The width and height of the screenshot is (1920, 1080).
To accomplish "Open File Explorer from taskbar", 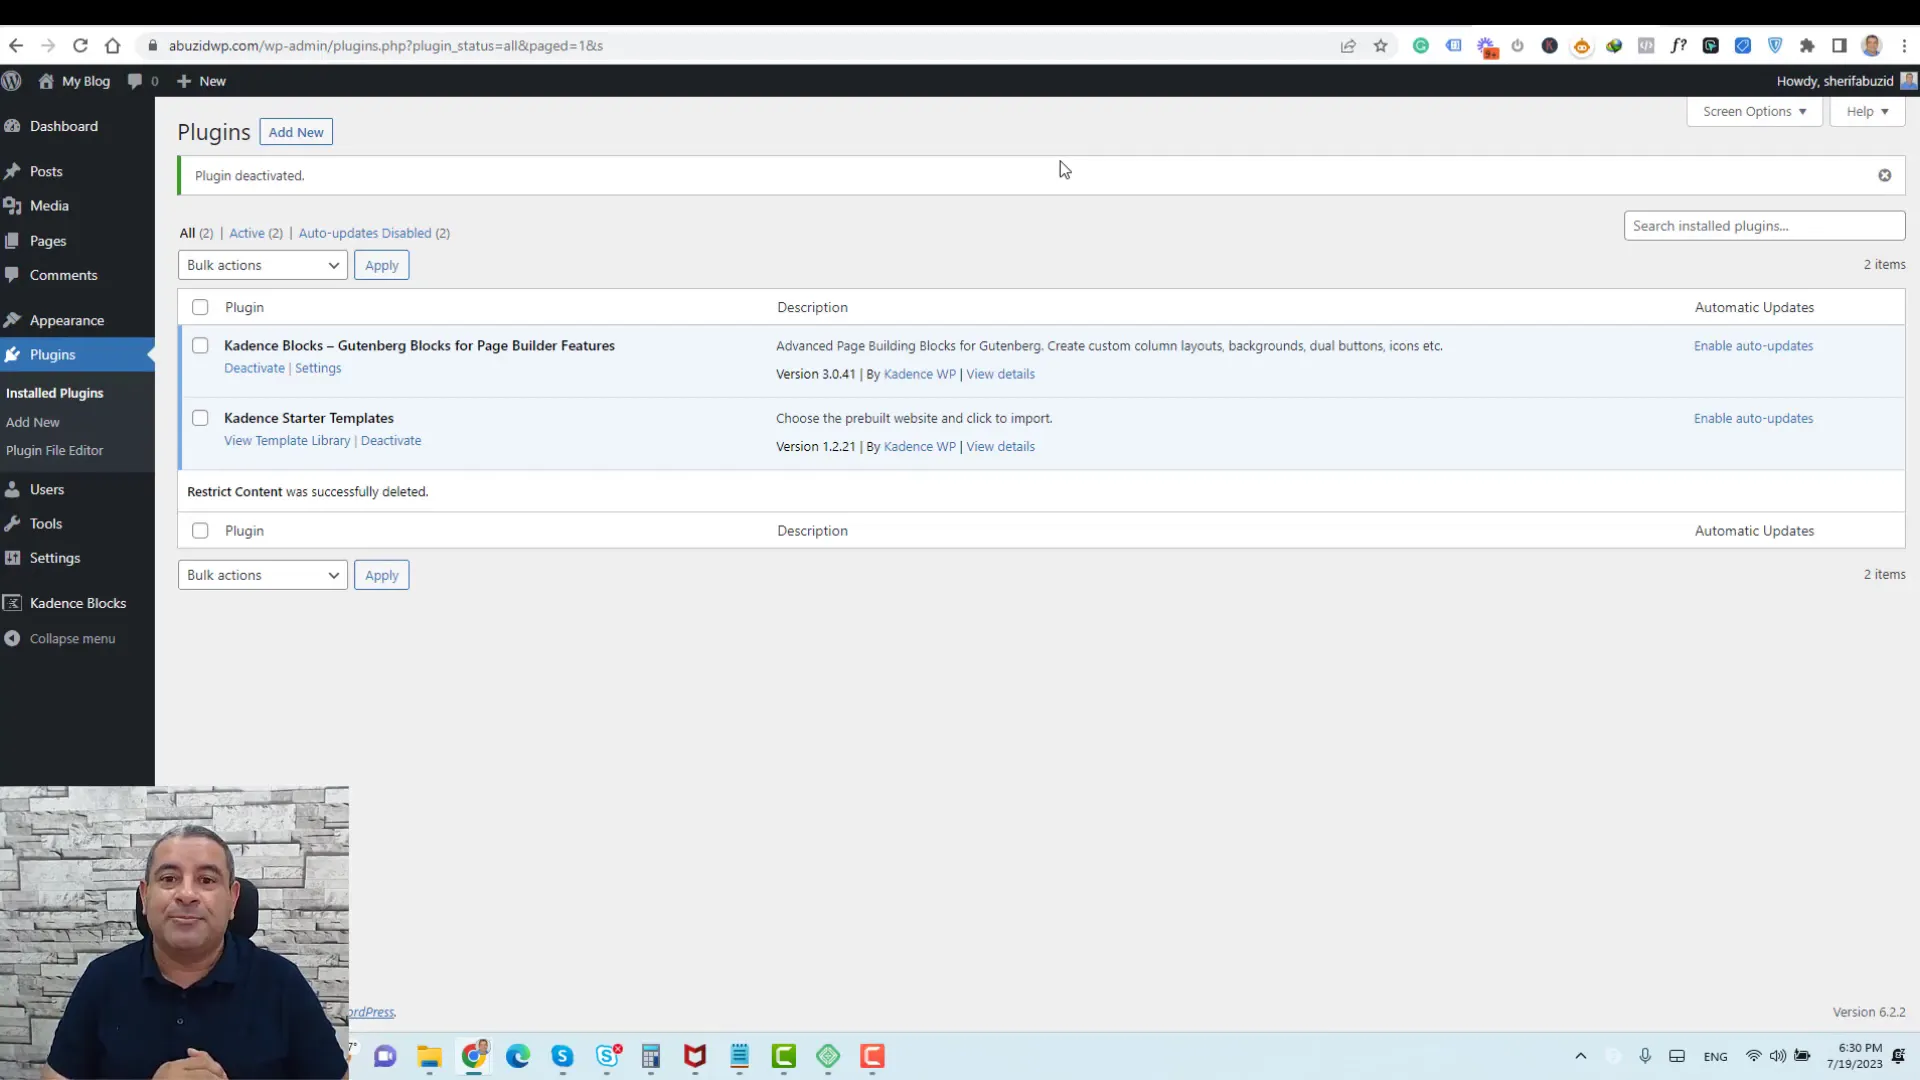I will (430, 1056).
